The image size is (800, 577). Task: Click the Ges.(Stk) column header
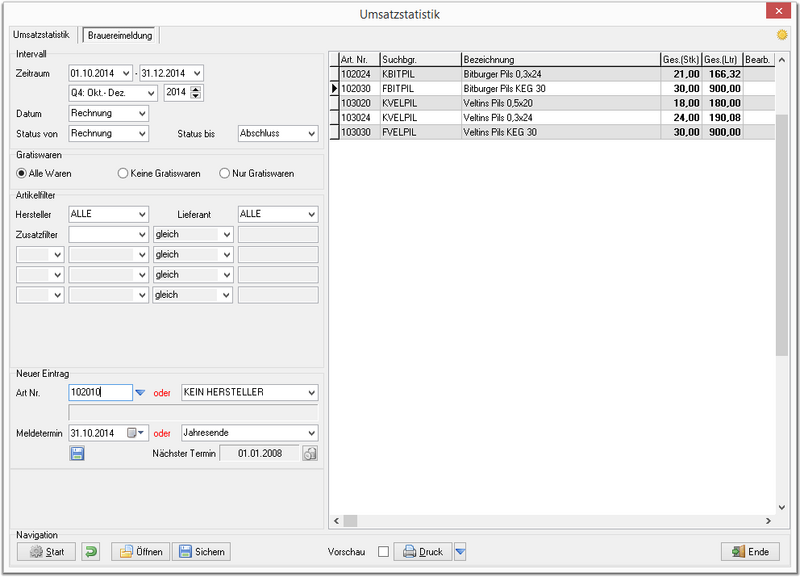coord(681,60)
